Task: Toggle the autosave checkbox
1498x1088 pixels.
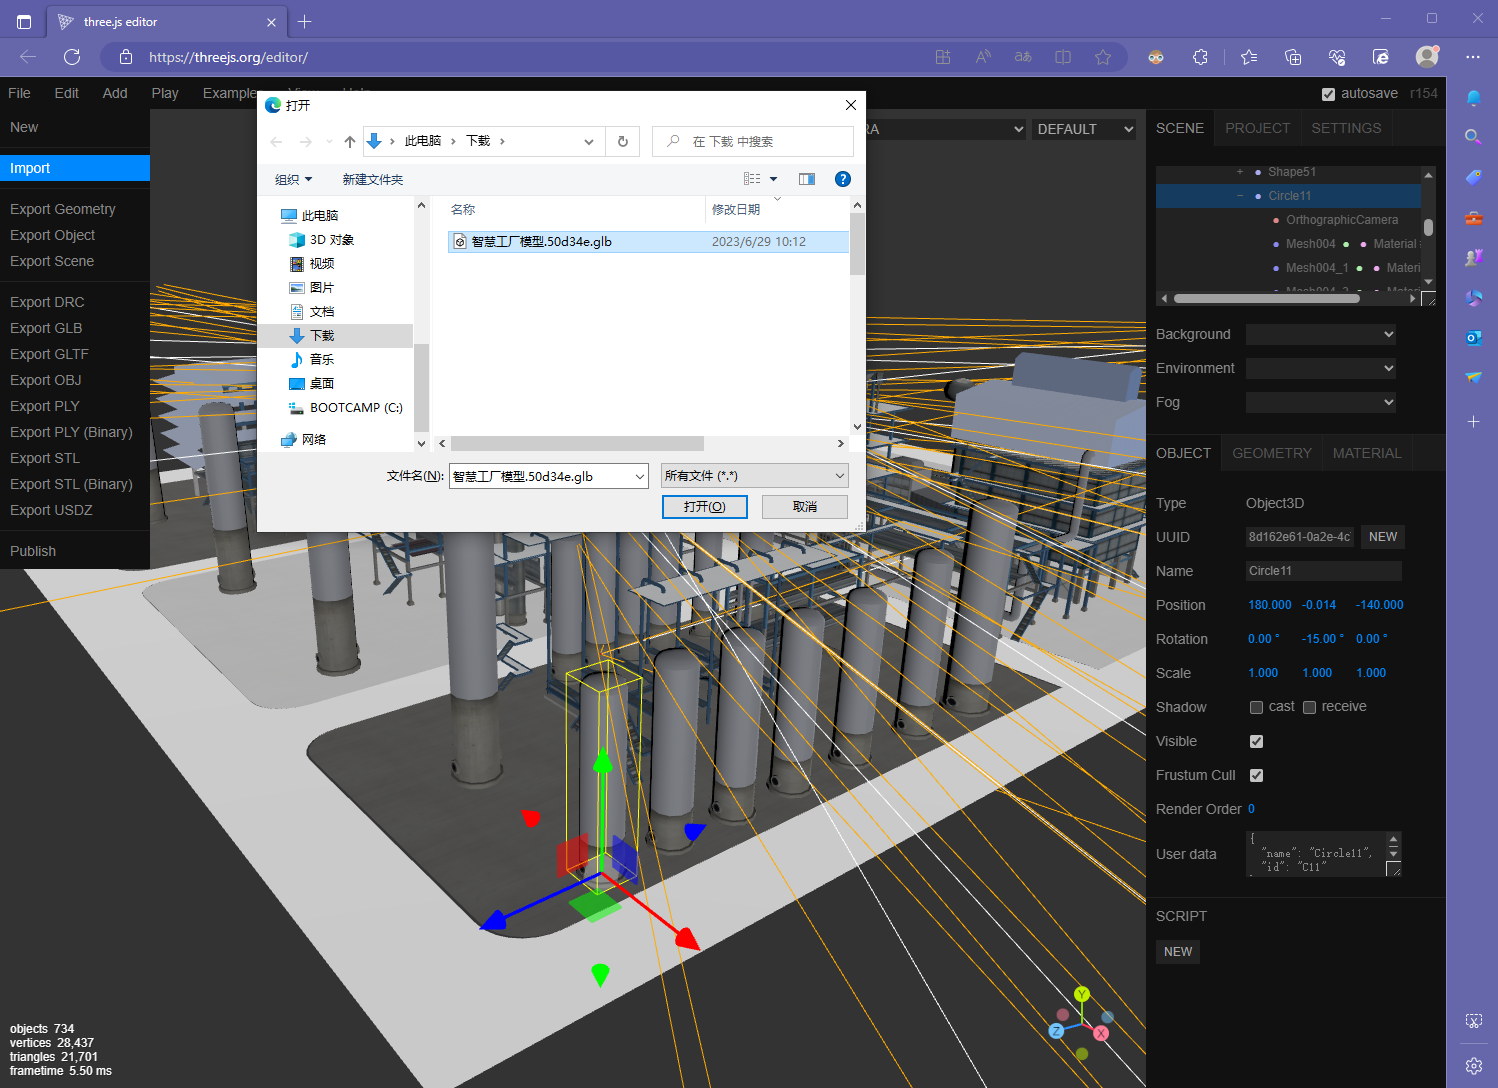Action: coord(1328,94)
